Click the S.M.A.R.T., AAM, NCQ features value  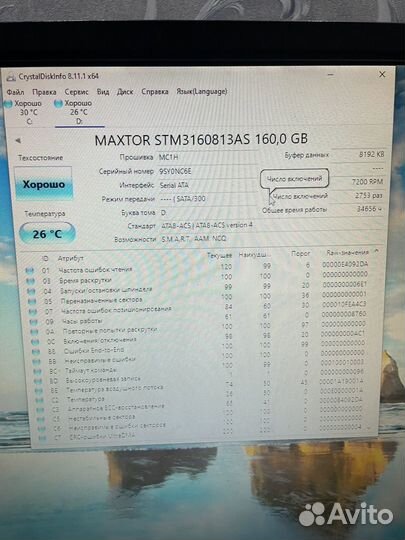coord(194,239)
